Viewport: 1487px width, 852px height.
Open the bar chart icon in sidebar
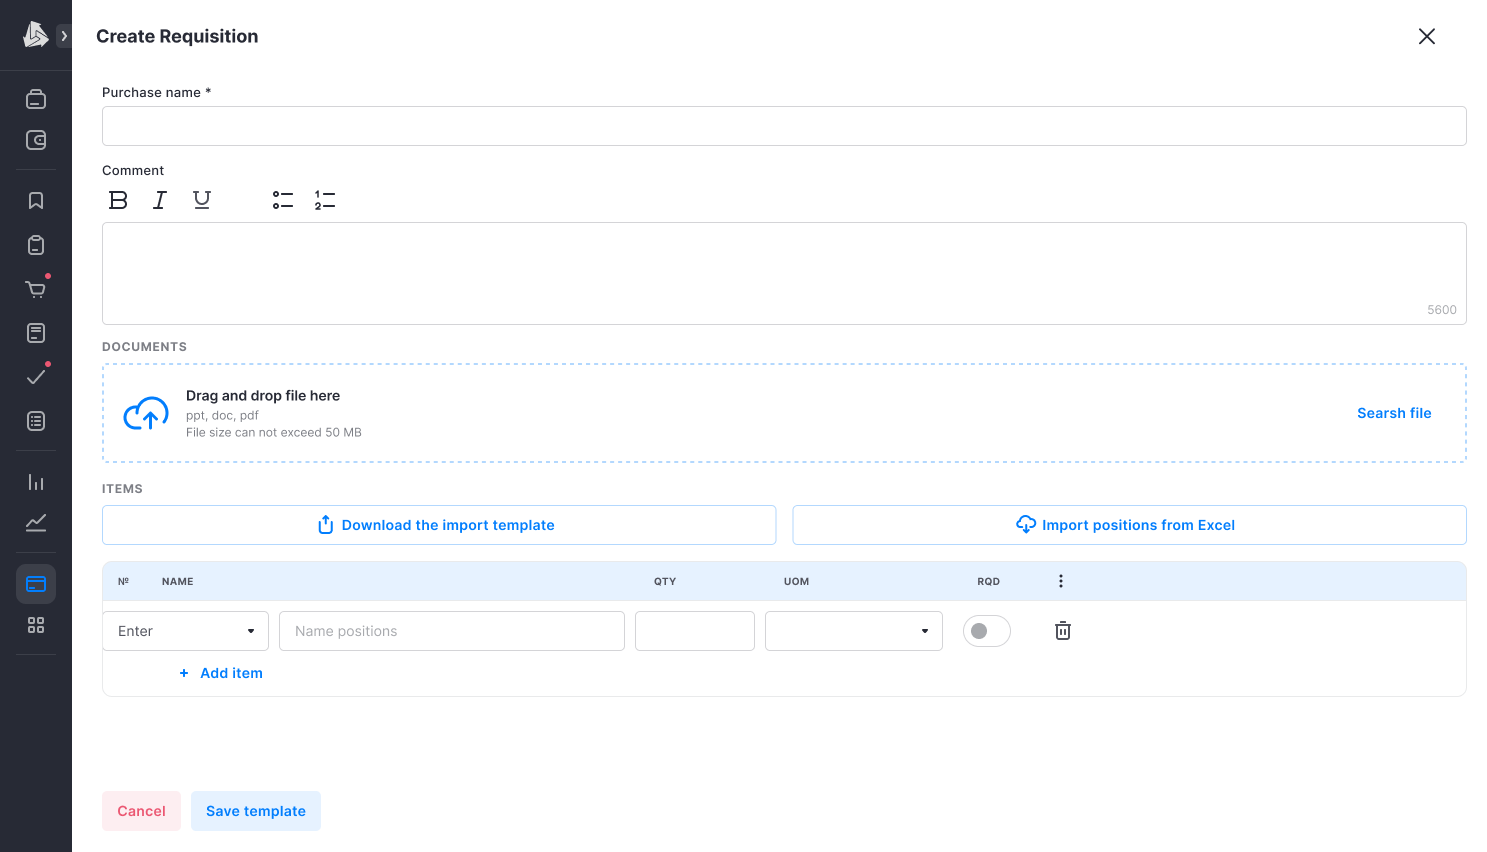click(36, 482)
